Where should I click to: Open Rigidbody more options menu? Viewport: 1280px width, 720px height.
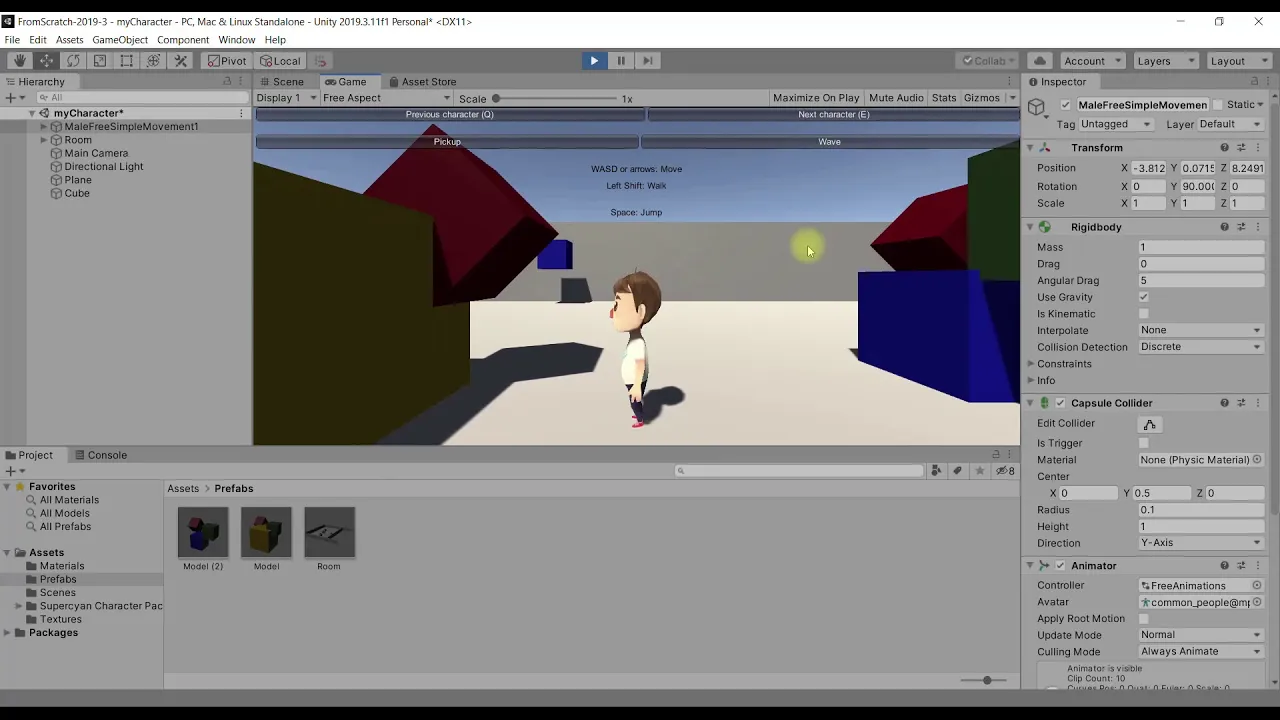[x=1258, y=227]
